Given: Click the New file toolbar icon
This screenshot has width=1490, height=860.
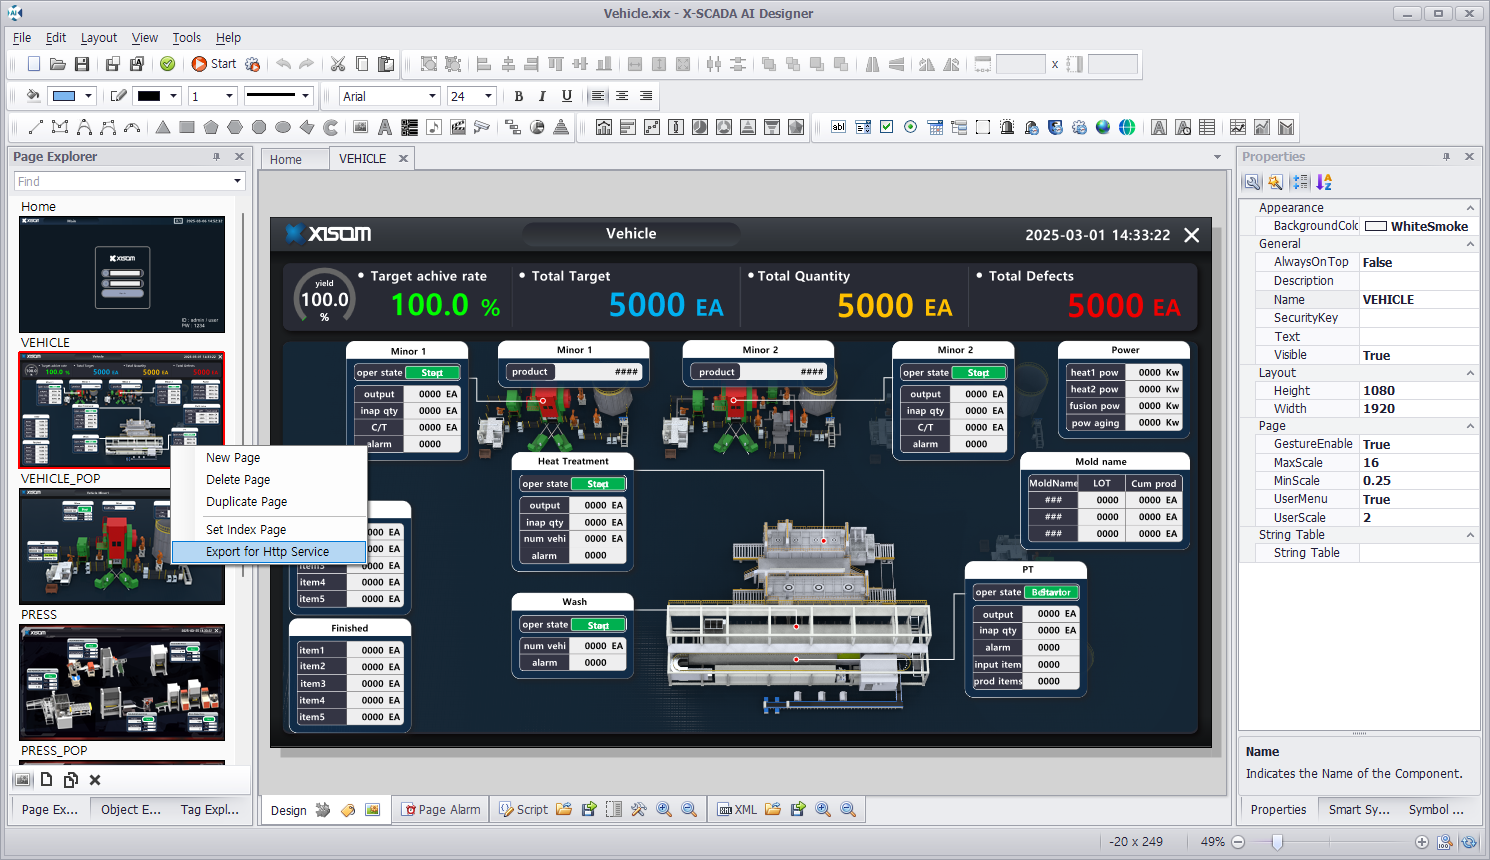Looking at the screenshot, I should tap(34, 64).
